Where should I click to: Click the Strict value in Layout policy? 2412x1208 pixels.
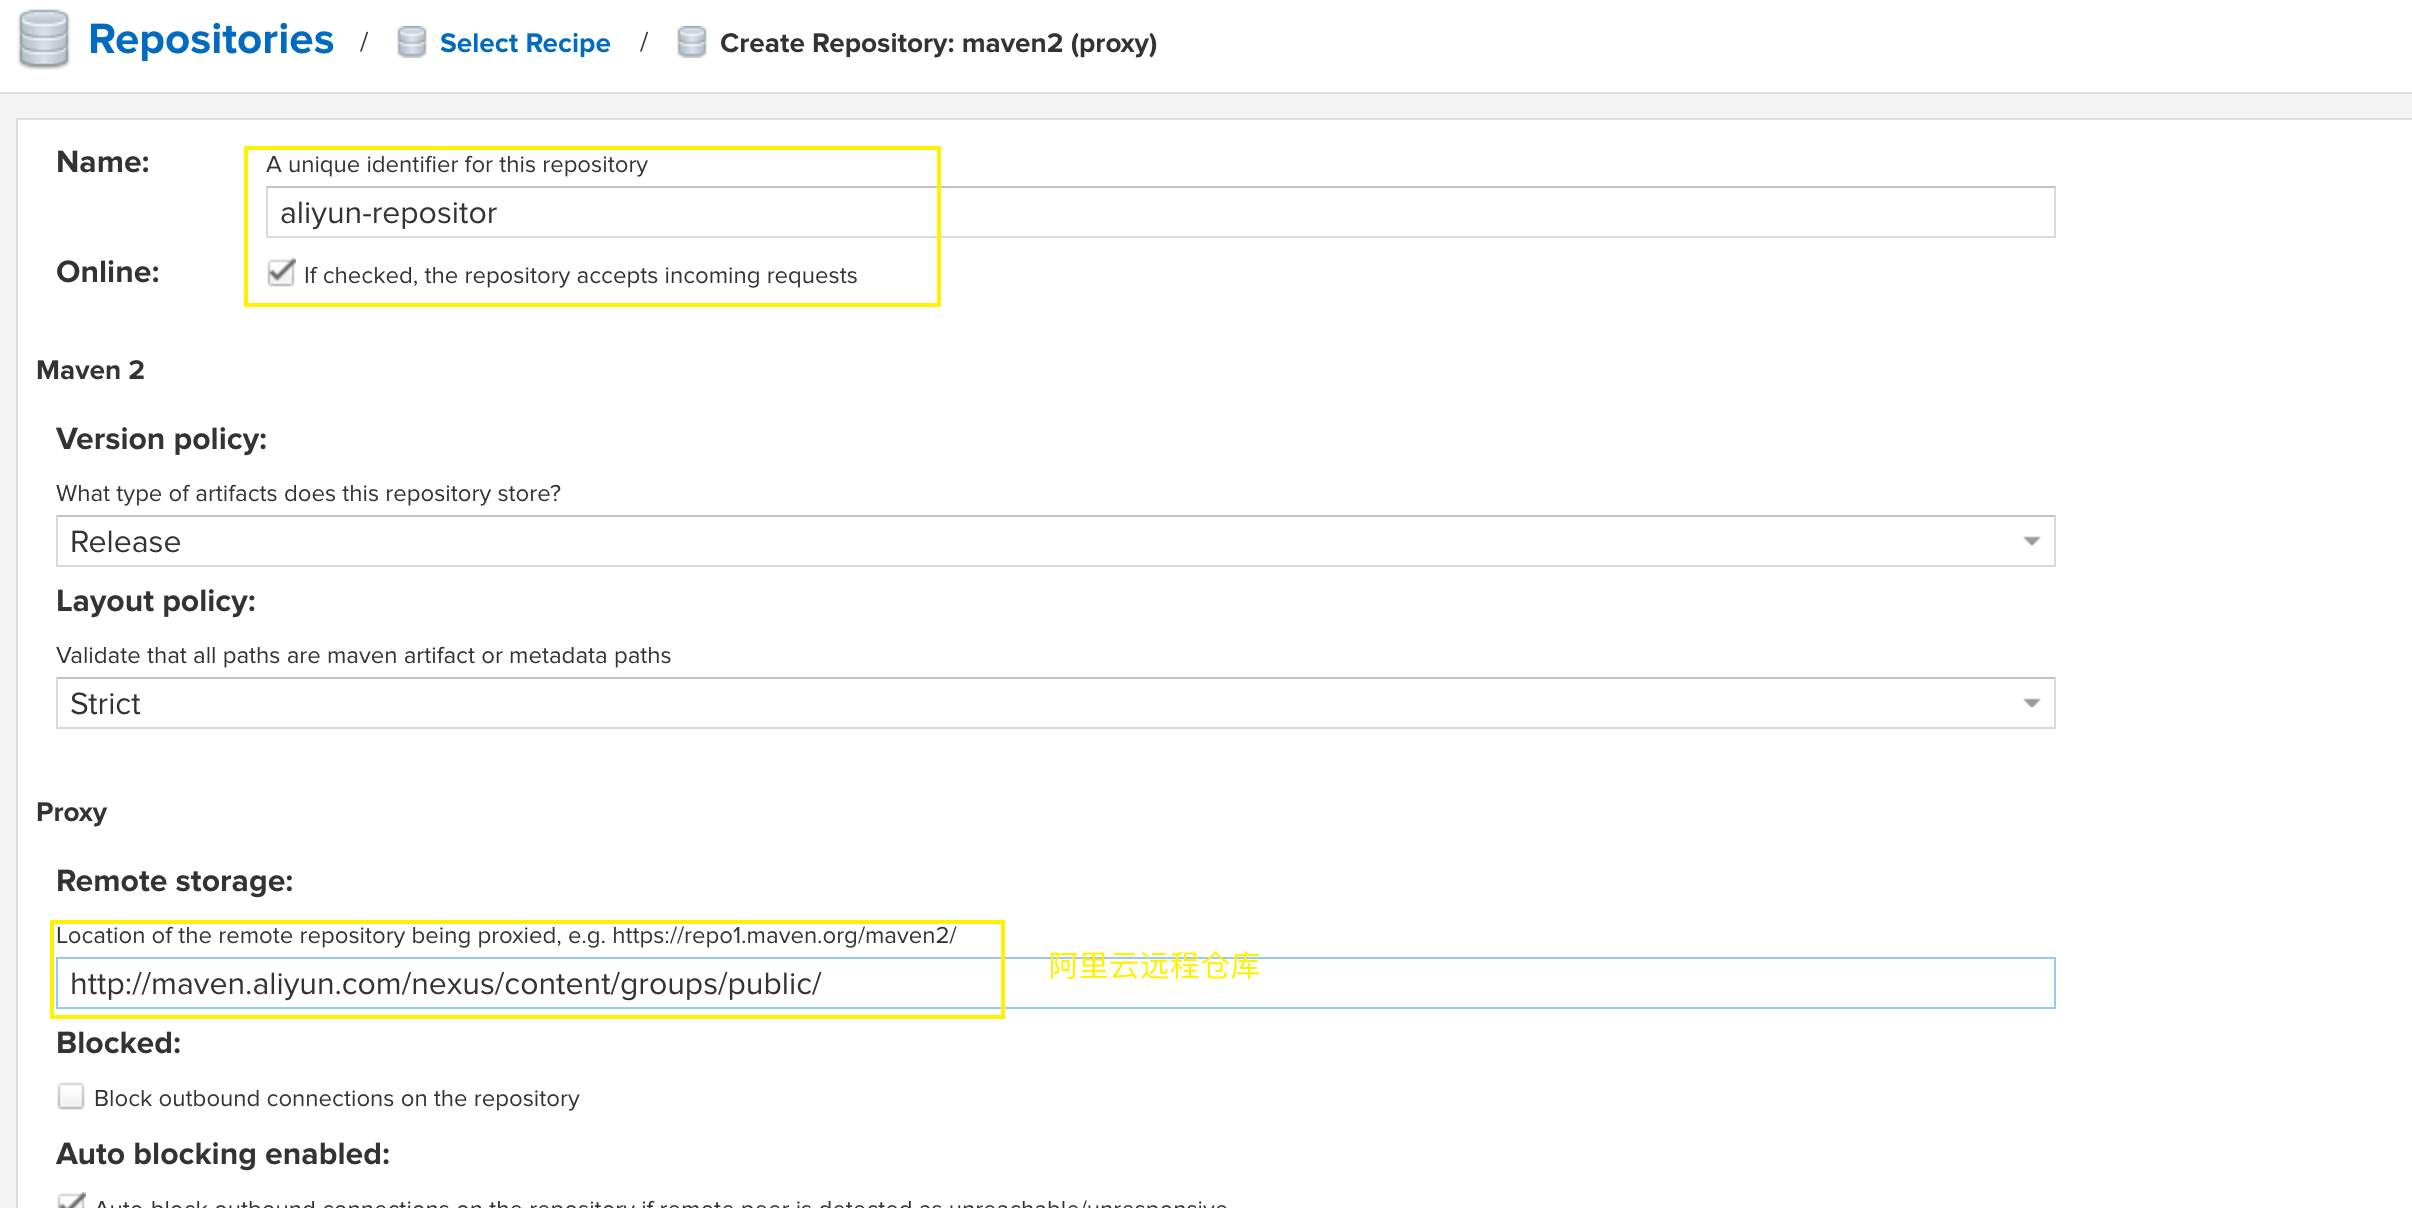coord(106,704)
